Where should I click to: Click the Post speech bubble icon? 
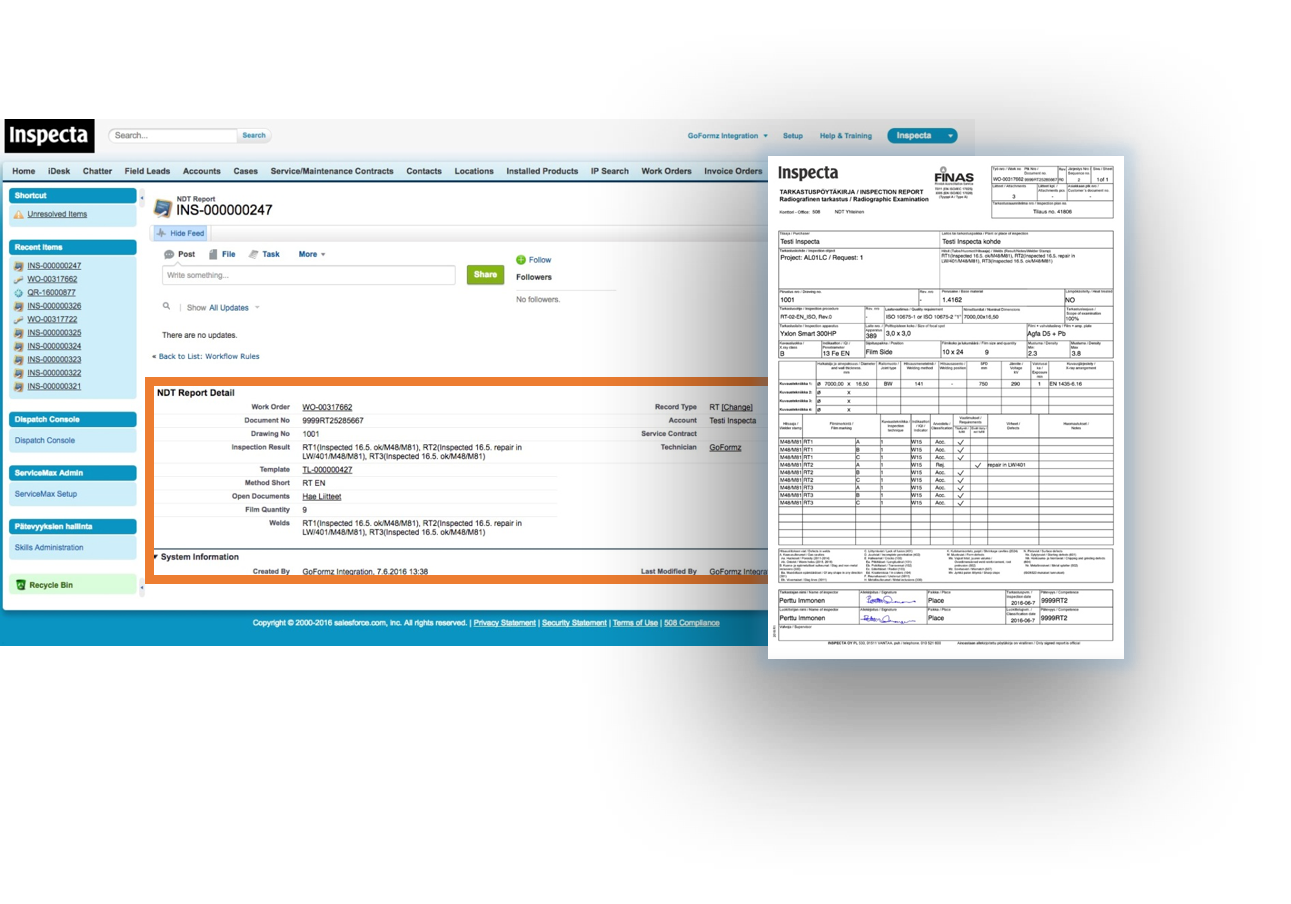pos(169,254)
